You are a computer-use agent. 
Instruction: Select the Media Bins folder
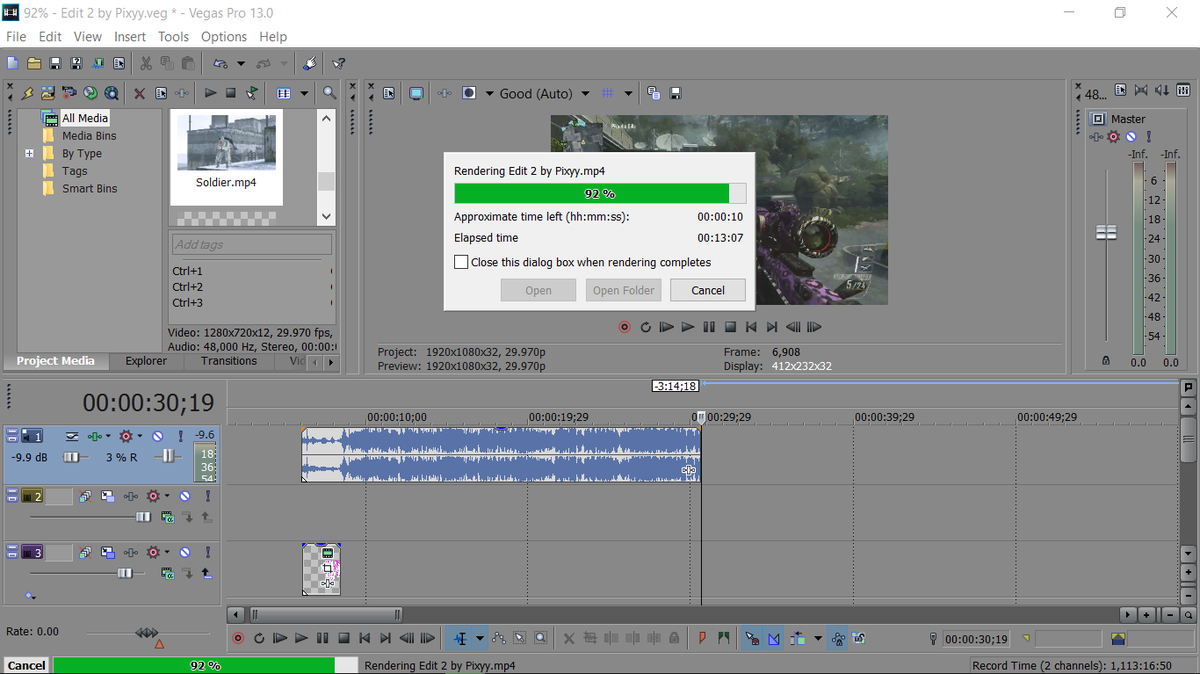pyautogui.click(x=89, y=136)
